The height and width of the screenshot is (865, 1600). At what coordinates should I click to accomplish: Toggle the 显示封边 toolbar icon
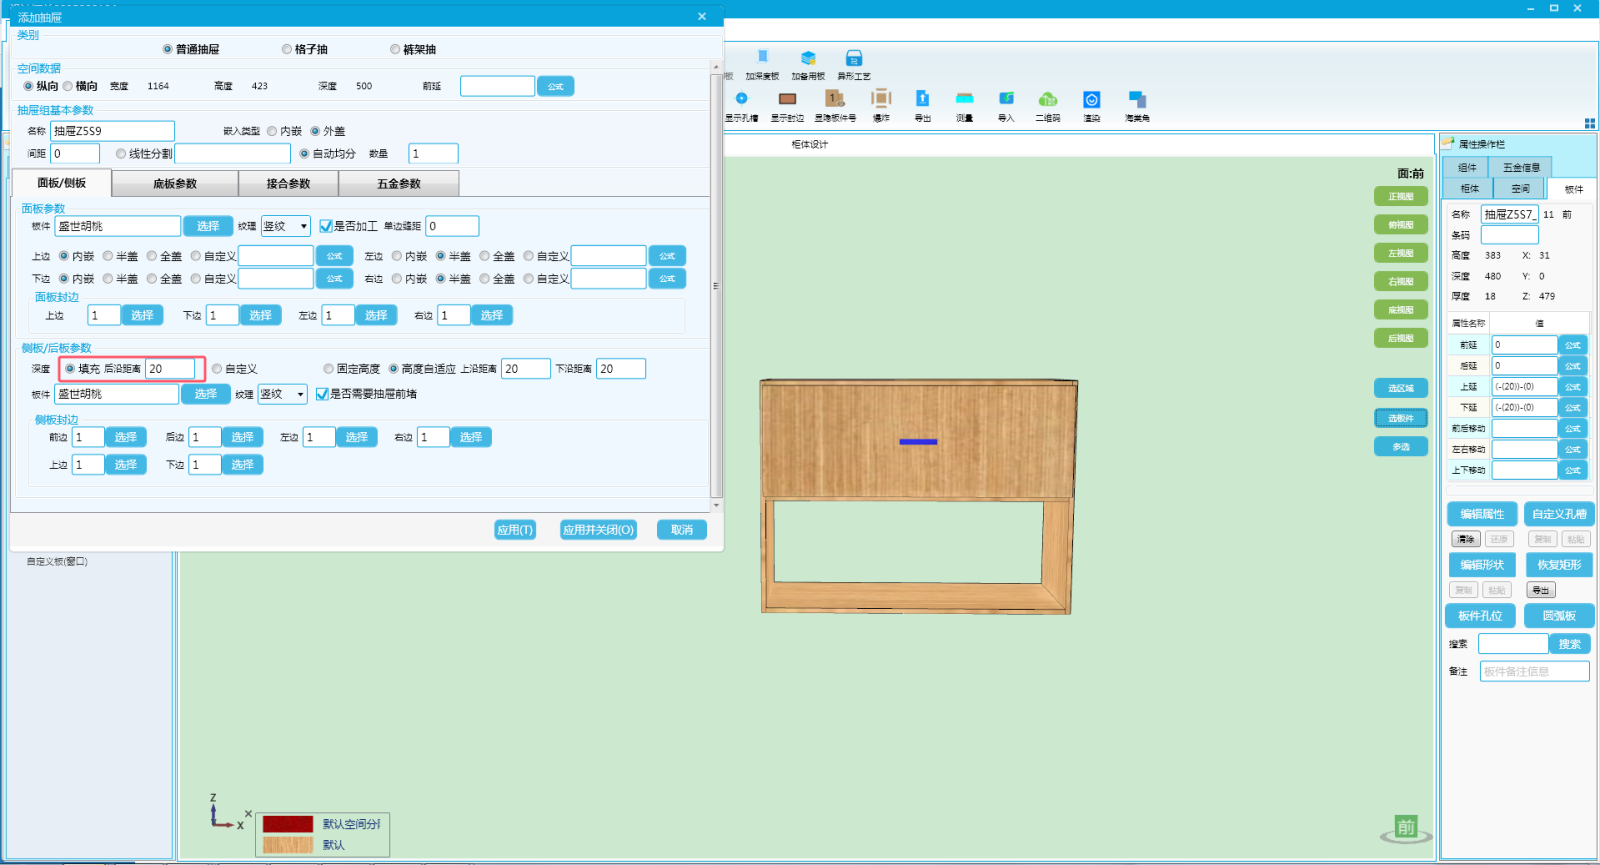tap(787, 99)
